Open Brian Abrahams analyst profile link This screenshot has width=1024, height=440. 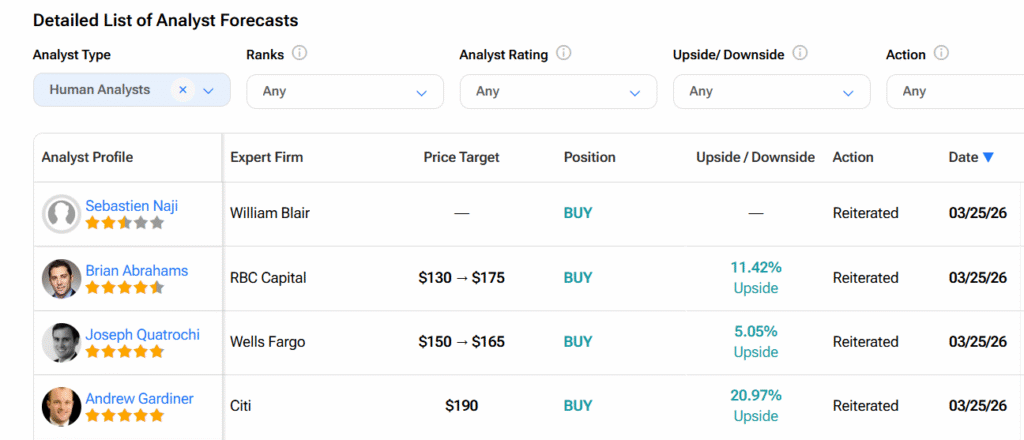click(x=136, y=270)
